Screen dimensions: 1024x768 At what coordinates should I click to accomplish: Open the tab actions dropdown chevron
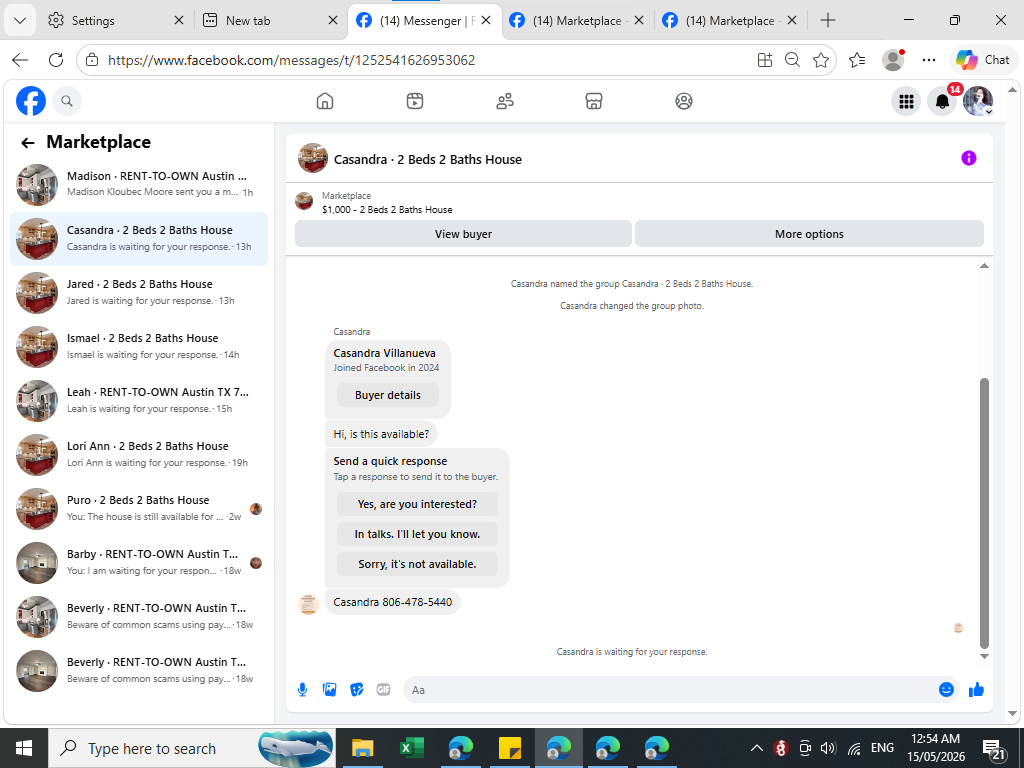click(x=20, y=20)
